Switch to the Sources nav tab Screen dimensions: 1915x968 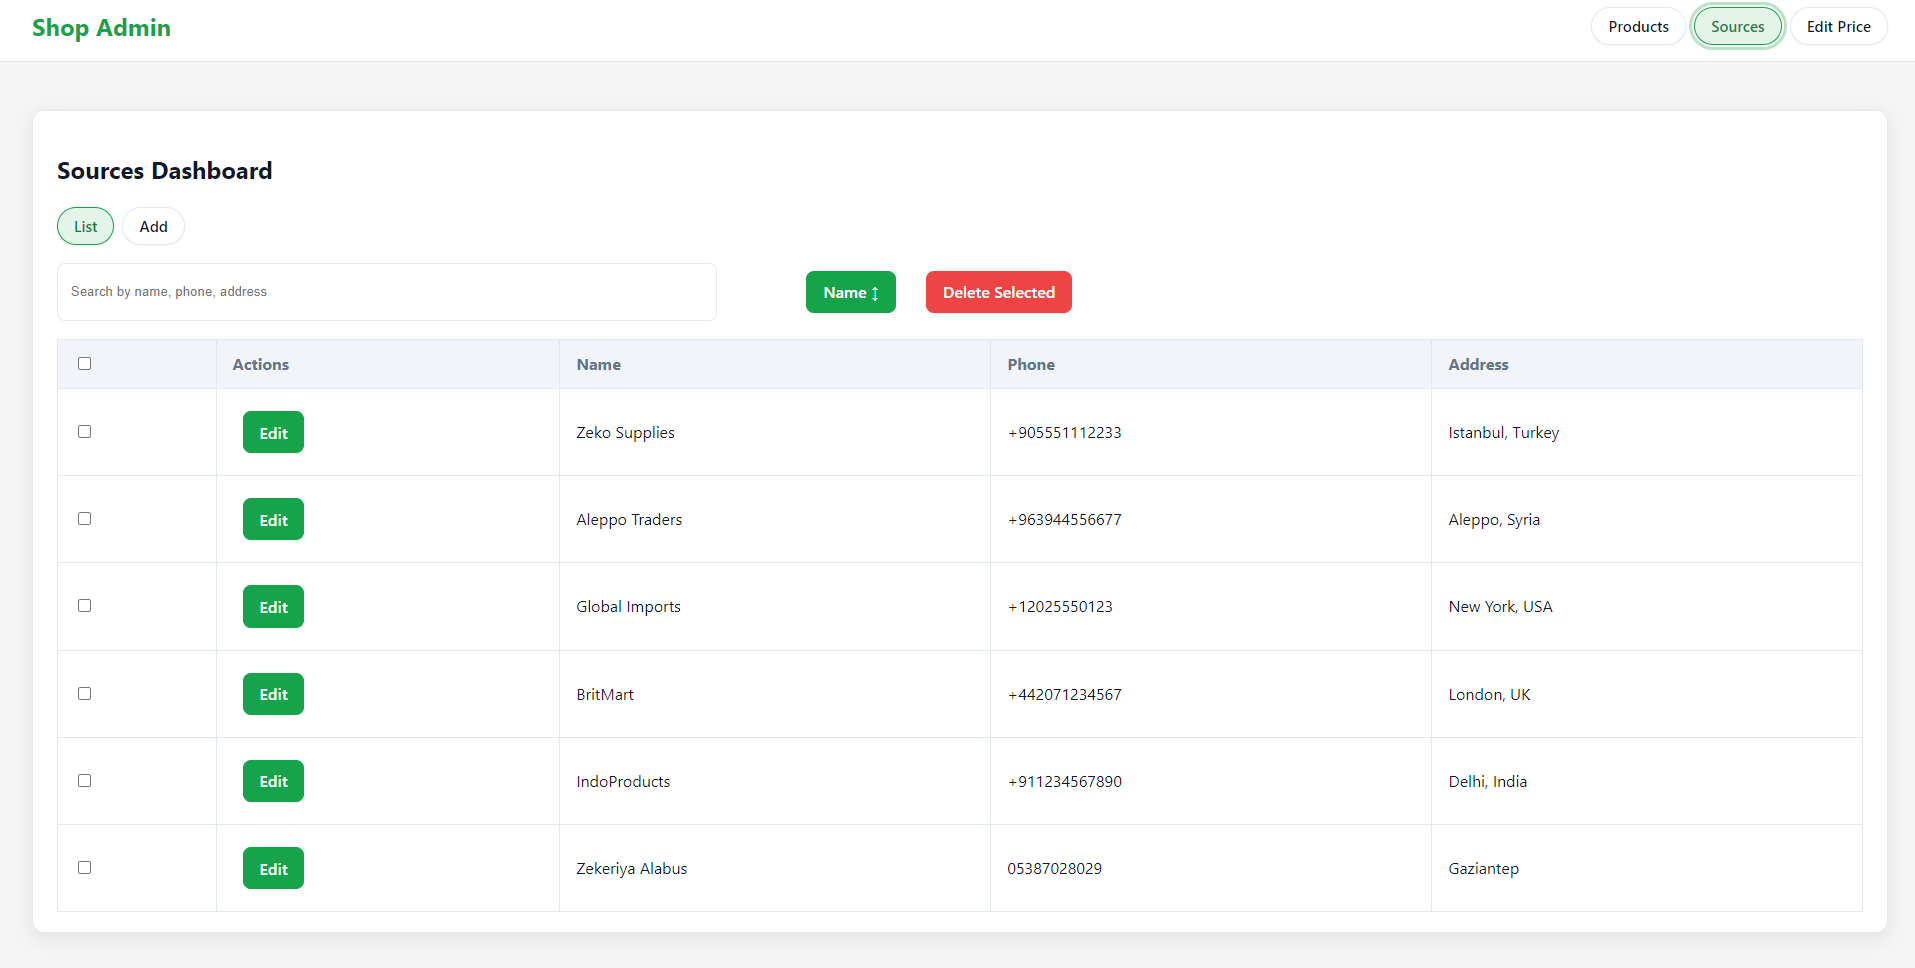point(1737,27)
